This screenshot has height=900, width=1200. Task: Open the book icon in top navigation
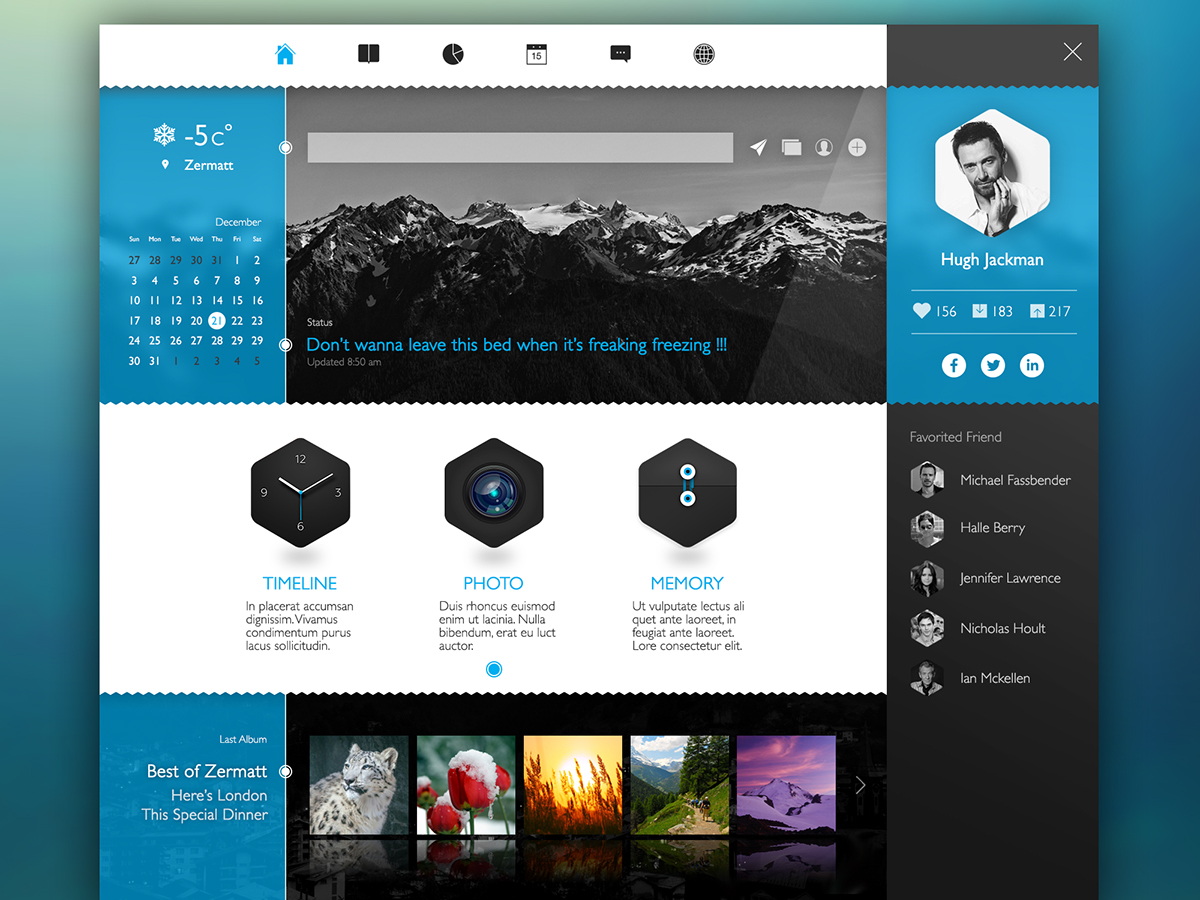coord(369,54)
